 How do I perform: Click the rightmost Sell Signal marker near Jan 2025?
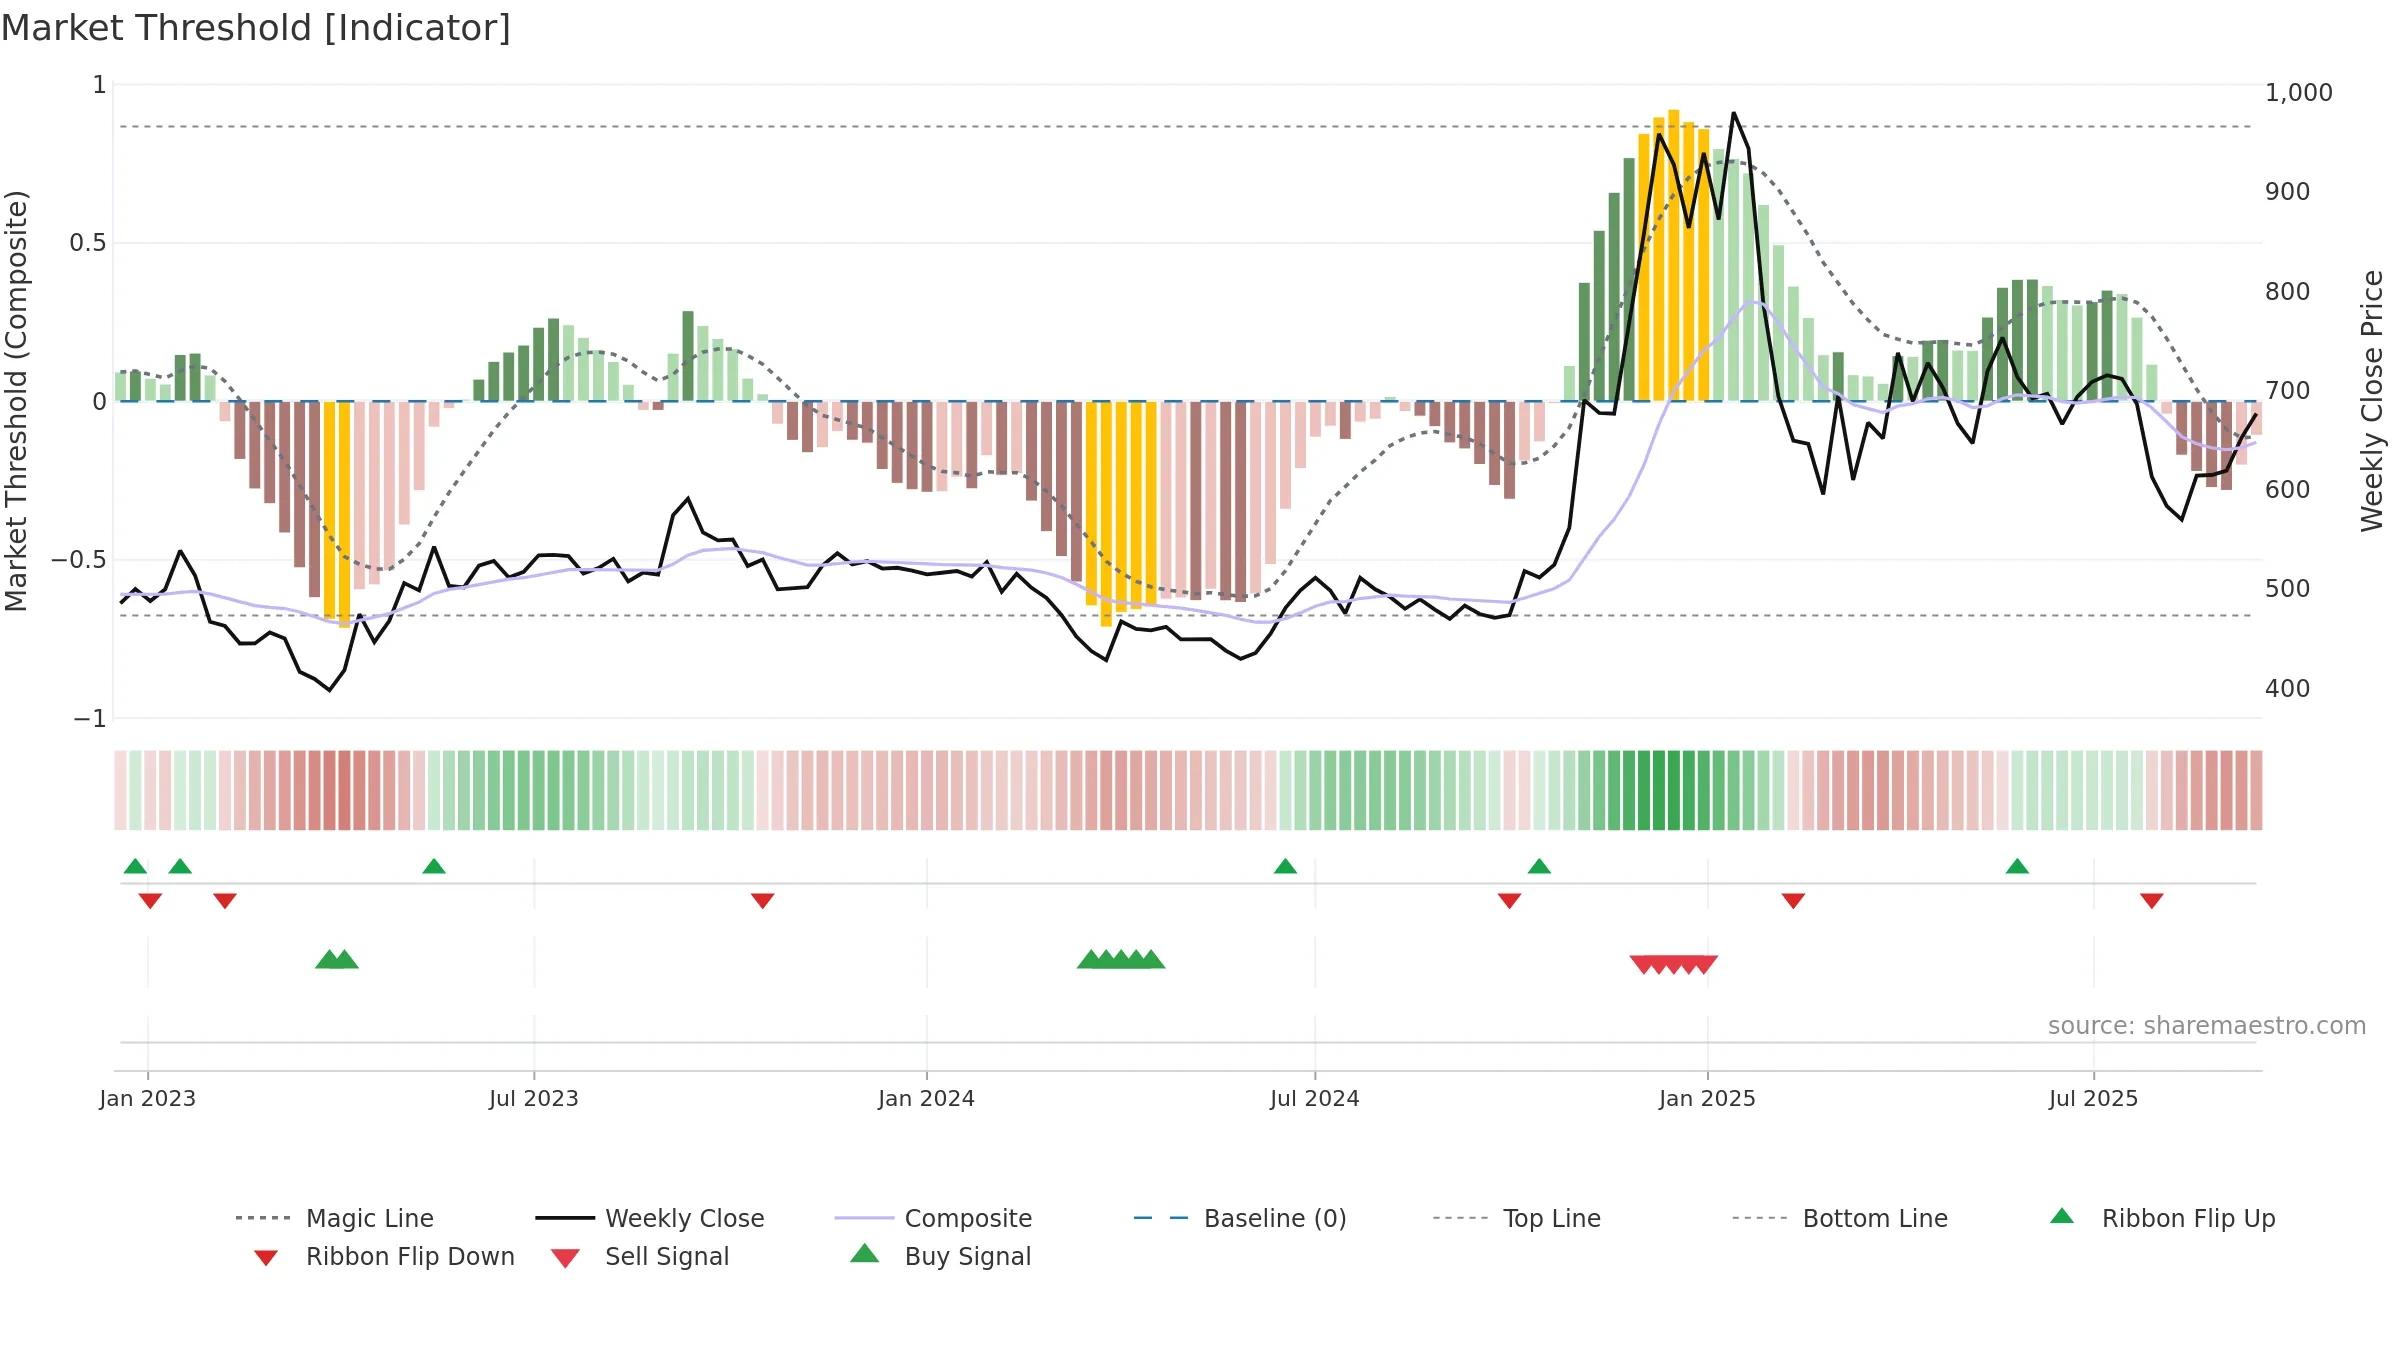tap(1704, 965)
